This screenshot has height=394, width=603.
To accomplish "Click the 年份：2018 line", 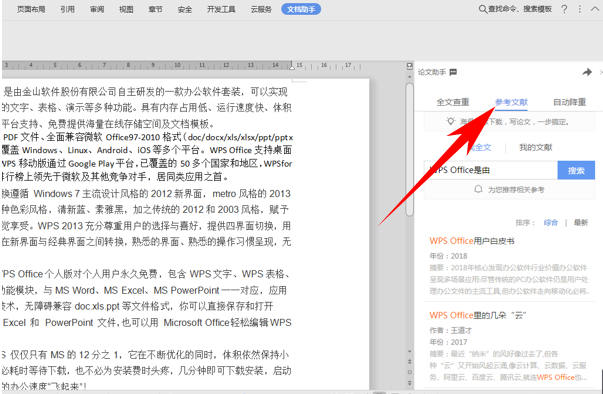I will coord(448,256).
